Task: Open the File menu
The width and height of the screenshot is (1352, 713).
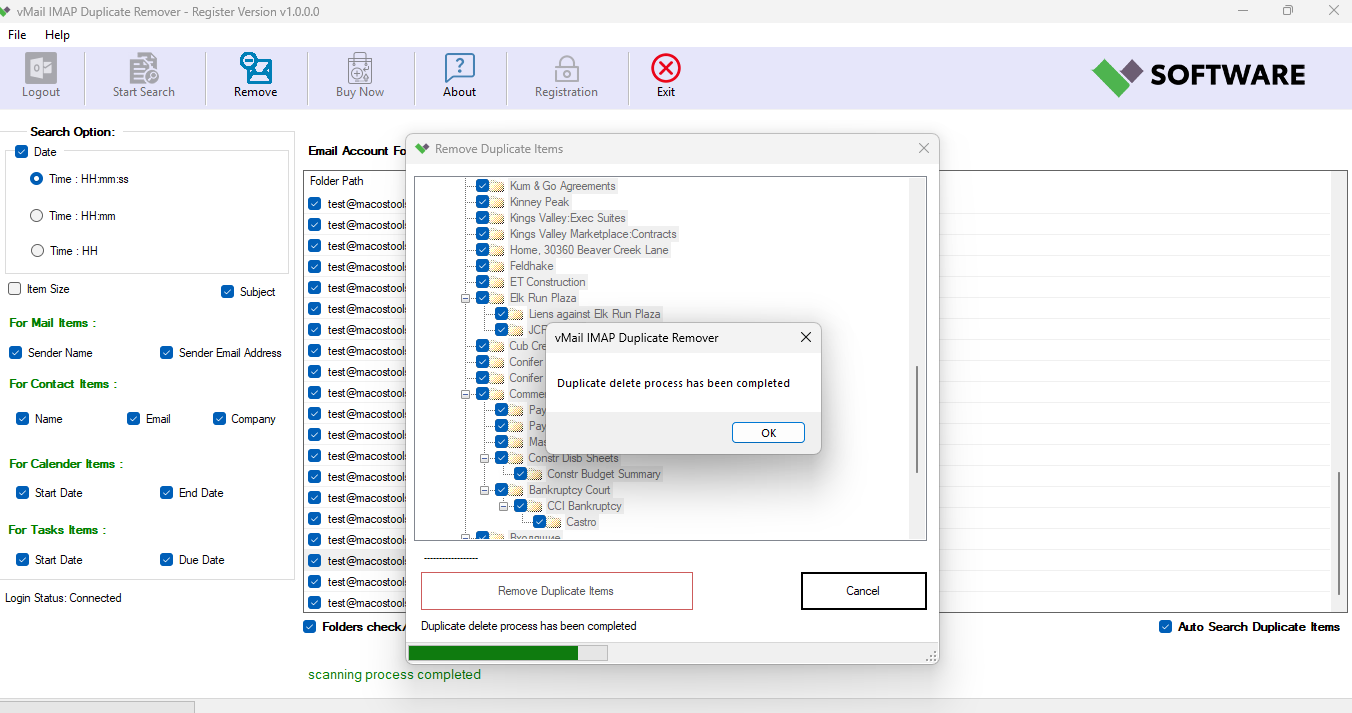Action: [x=17, y=35]
